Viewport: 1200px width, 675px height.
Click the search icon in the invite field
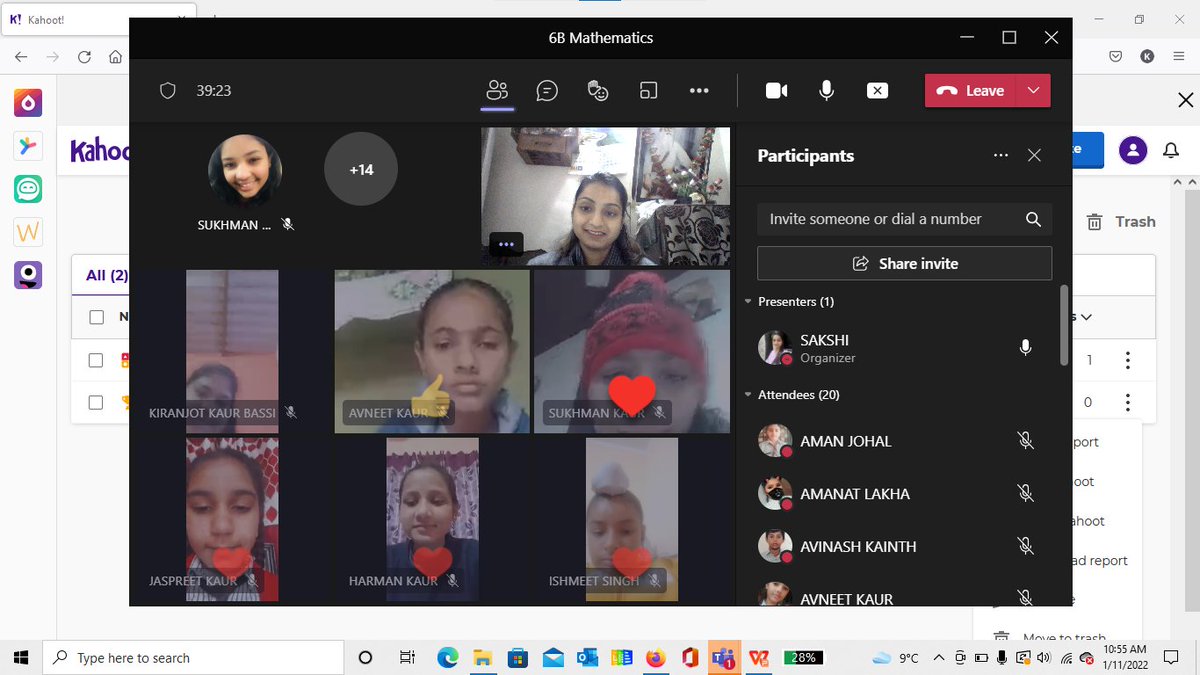click(1034, 218)
